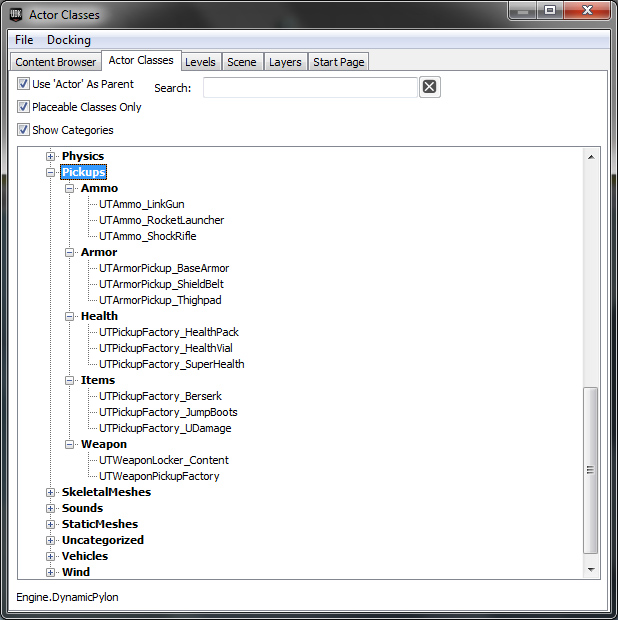Select UTPickupFactory_HealthVial class

click(x=166, y=348)
